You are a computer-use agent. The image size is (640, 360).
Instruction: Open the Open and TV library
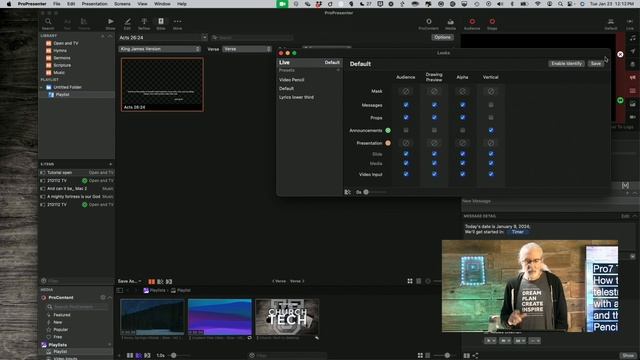click(62, 43)
